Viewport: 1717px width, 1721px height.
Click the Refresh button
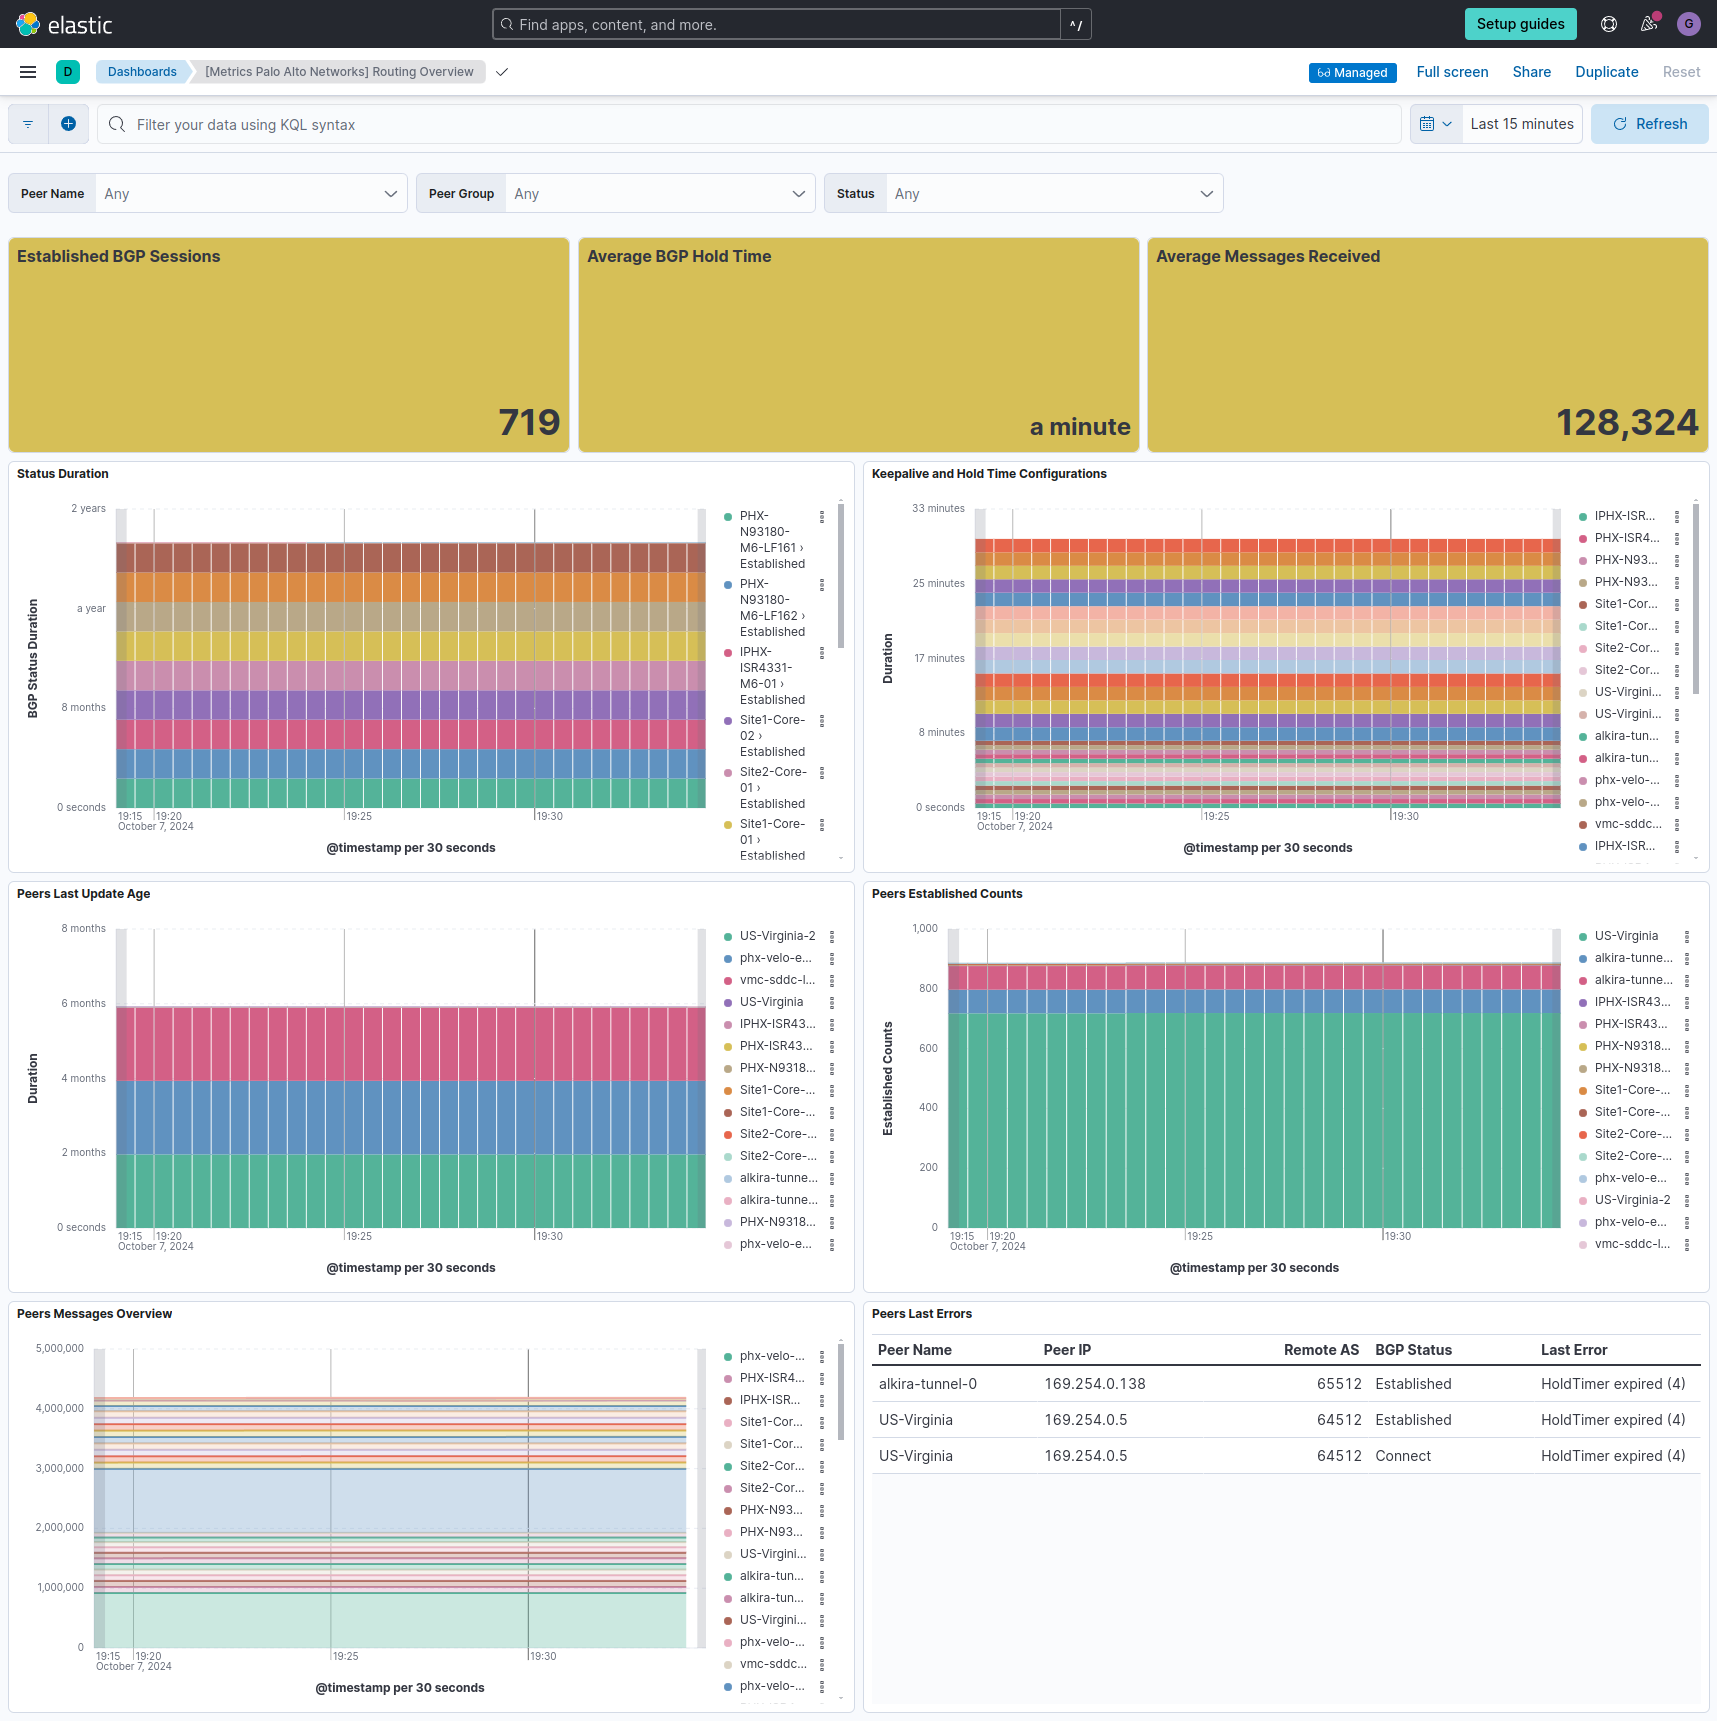1650,124
